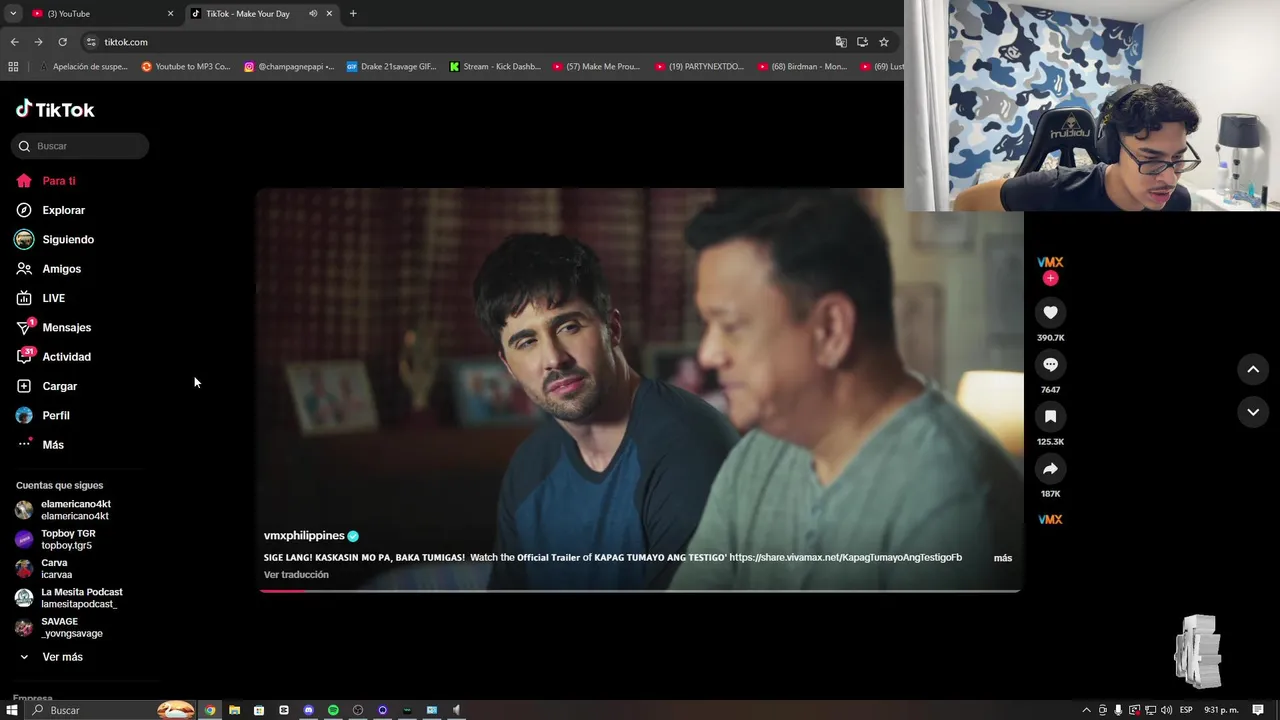Image resolution: width=1280 pixels, height=720 pixels.
Task: Open the vmxphilippines username link
Action: pyautogui.click(x=304, y=536)
